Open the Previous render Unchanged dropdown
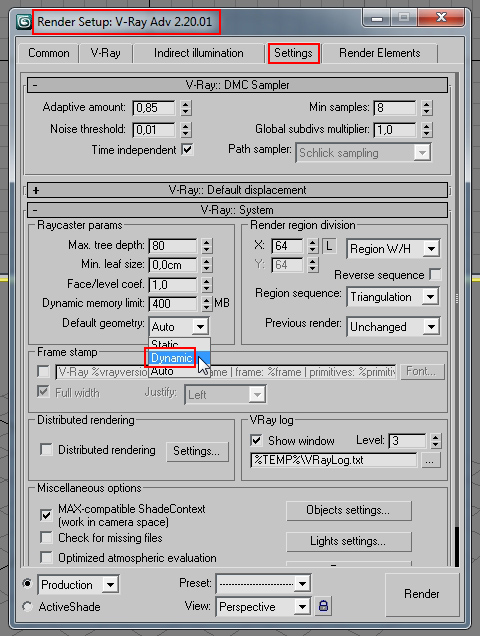Image resolution: width=480 pixels, height=636 pixels. pos(393,327)
